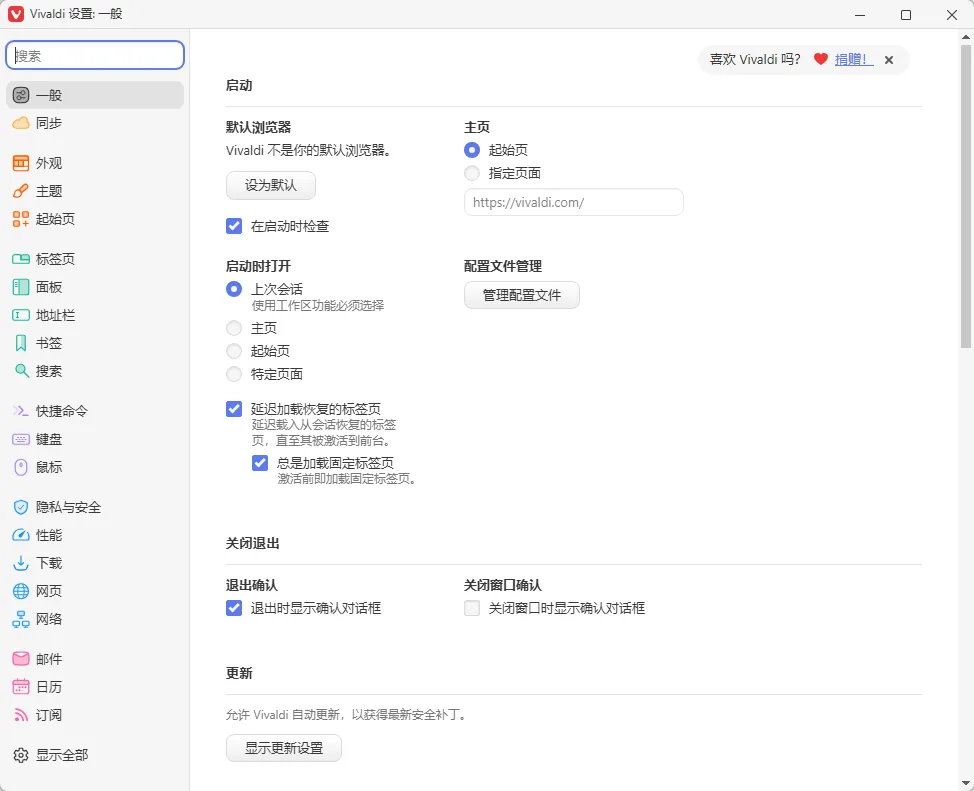This screenshot has height=791, width=974.
Task: Maximize the Vivaldi settings window
Action: [x=906, y=15]
